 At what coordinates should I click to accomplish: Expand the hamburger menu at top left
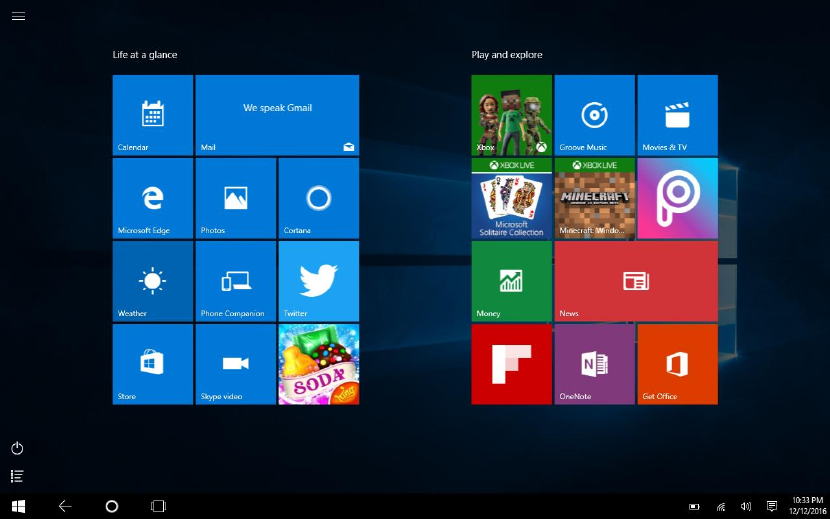pos(18,16)
